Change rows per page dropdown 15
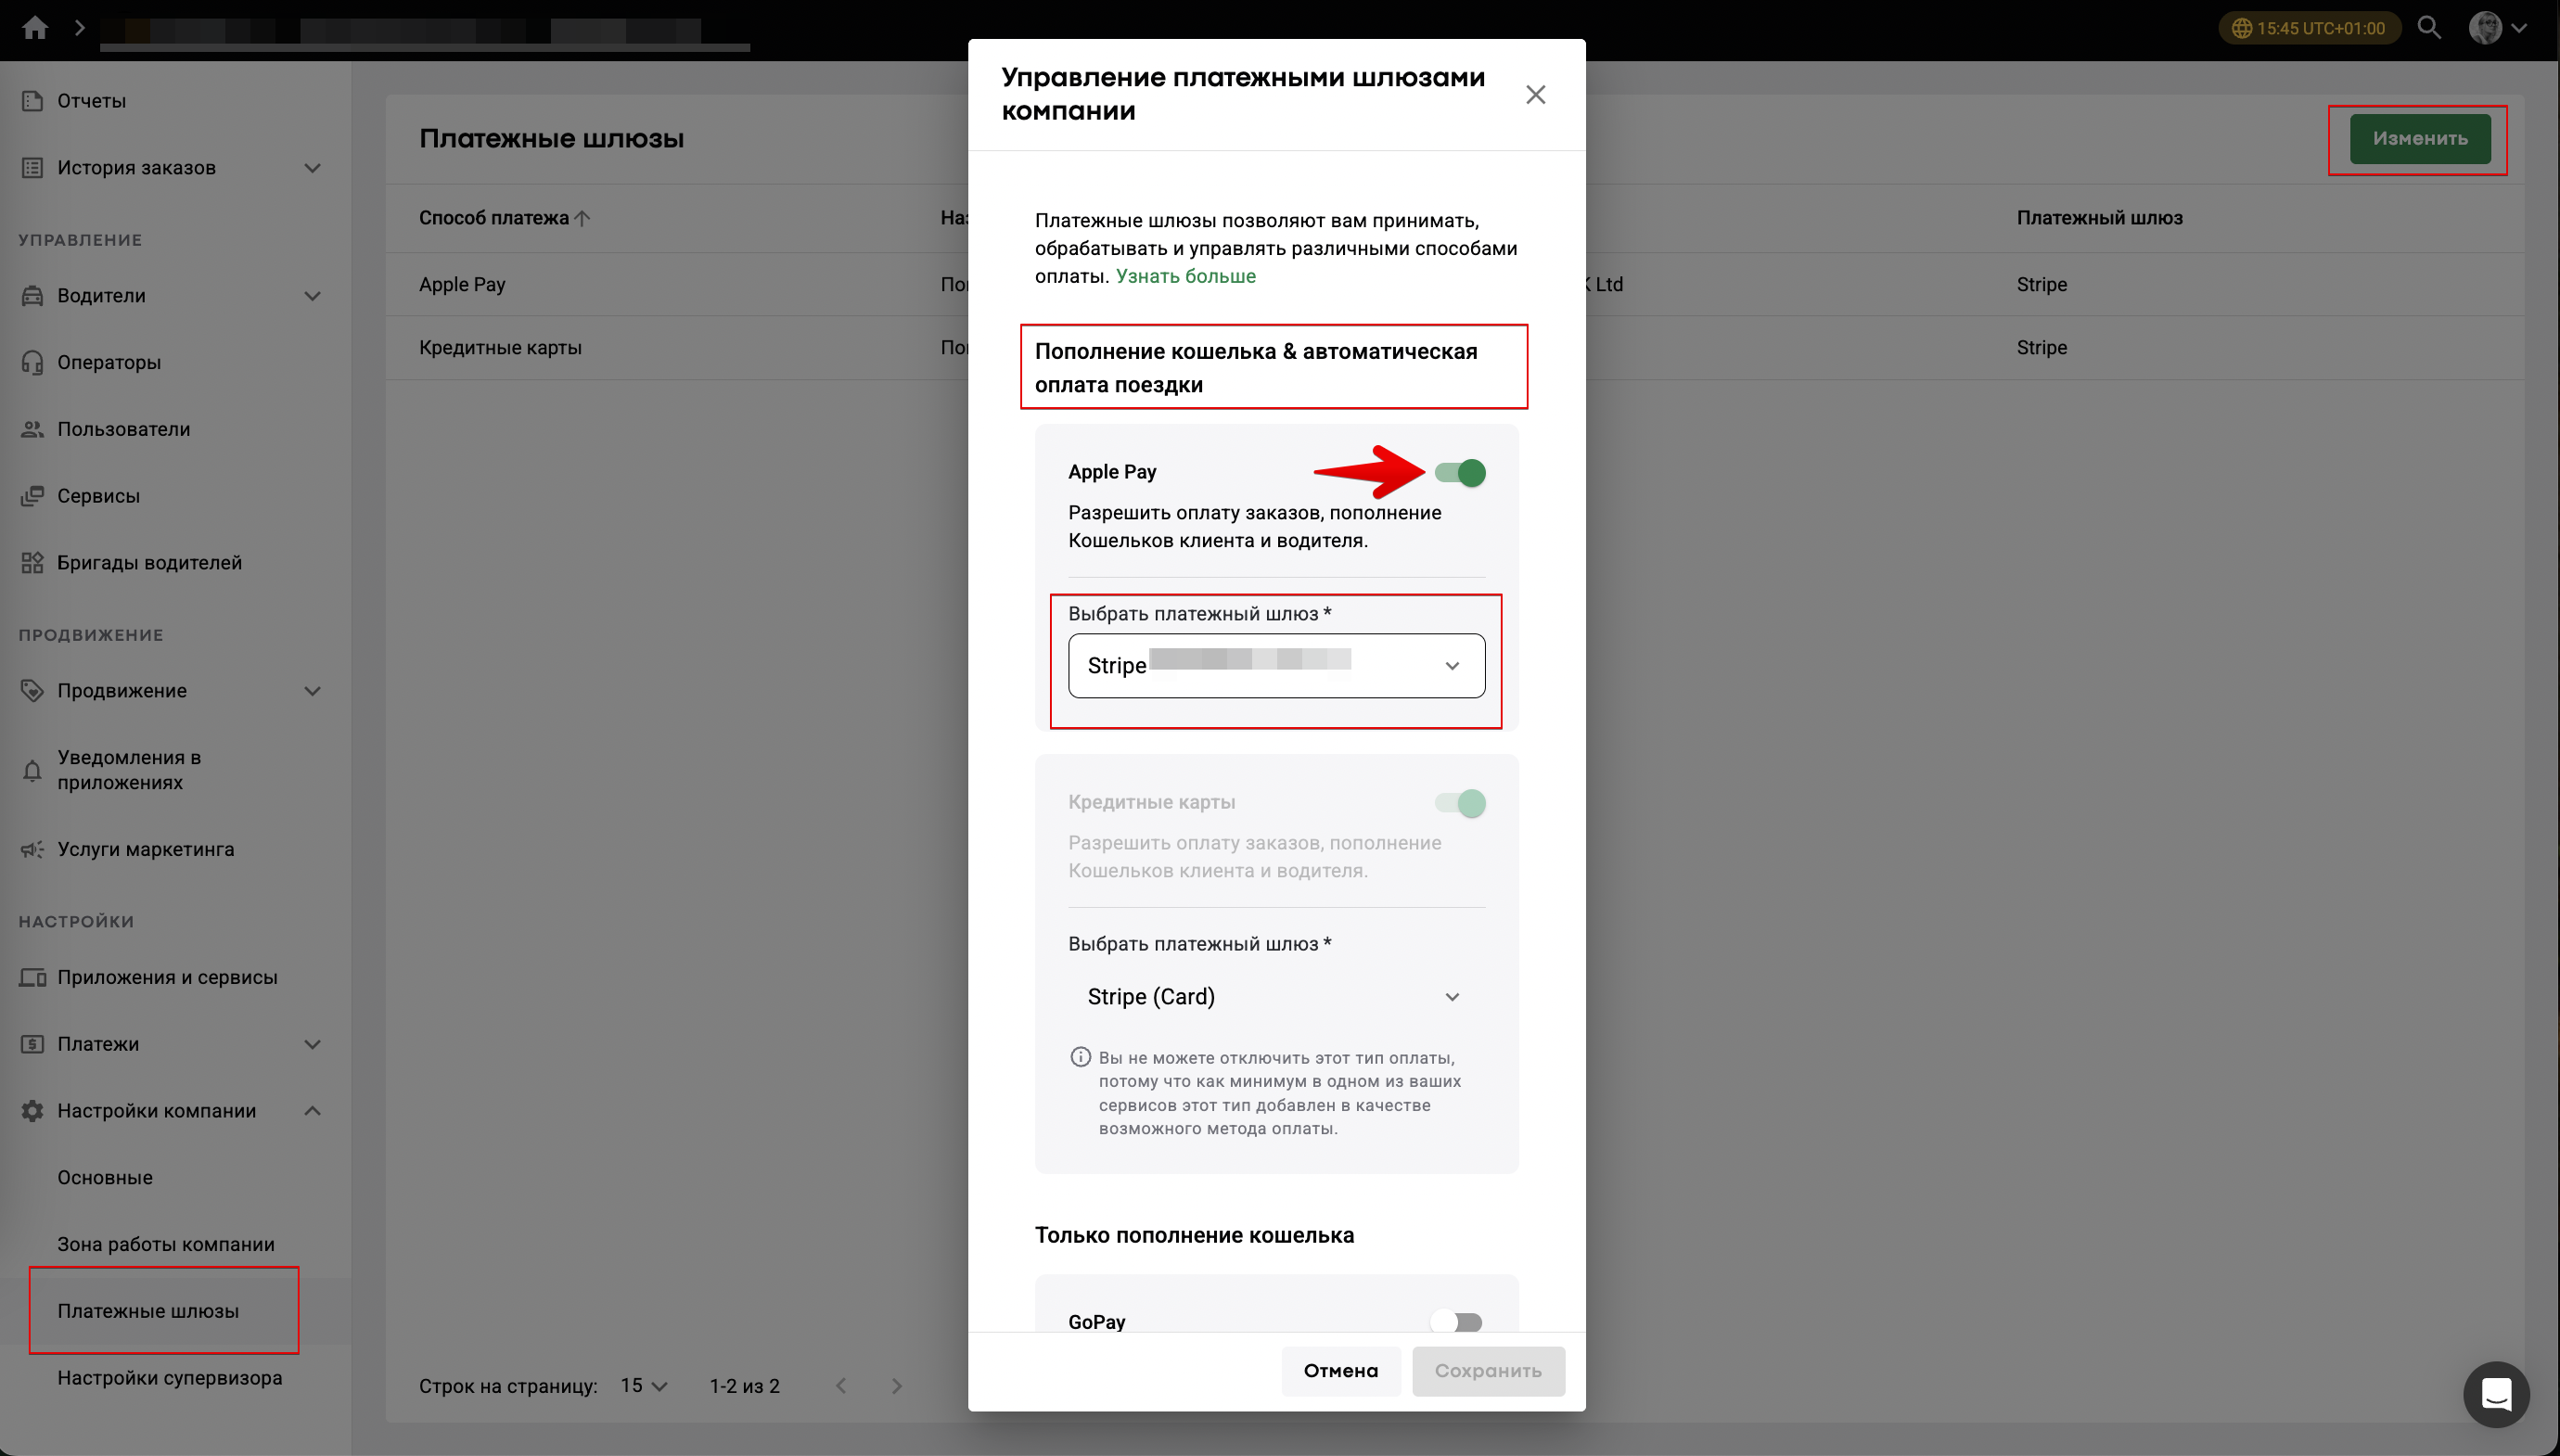 pyautogui.click(x=643, y=1386)
